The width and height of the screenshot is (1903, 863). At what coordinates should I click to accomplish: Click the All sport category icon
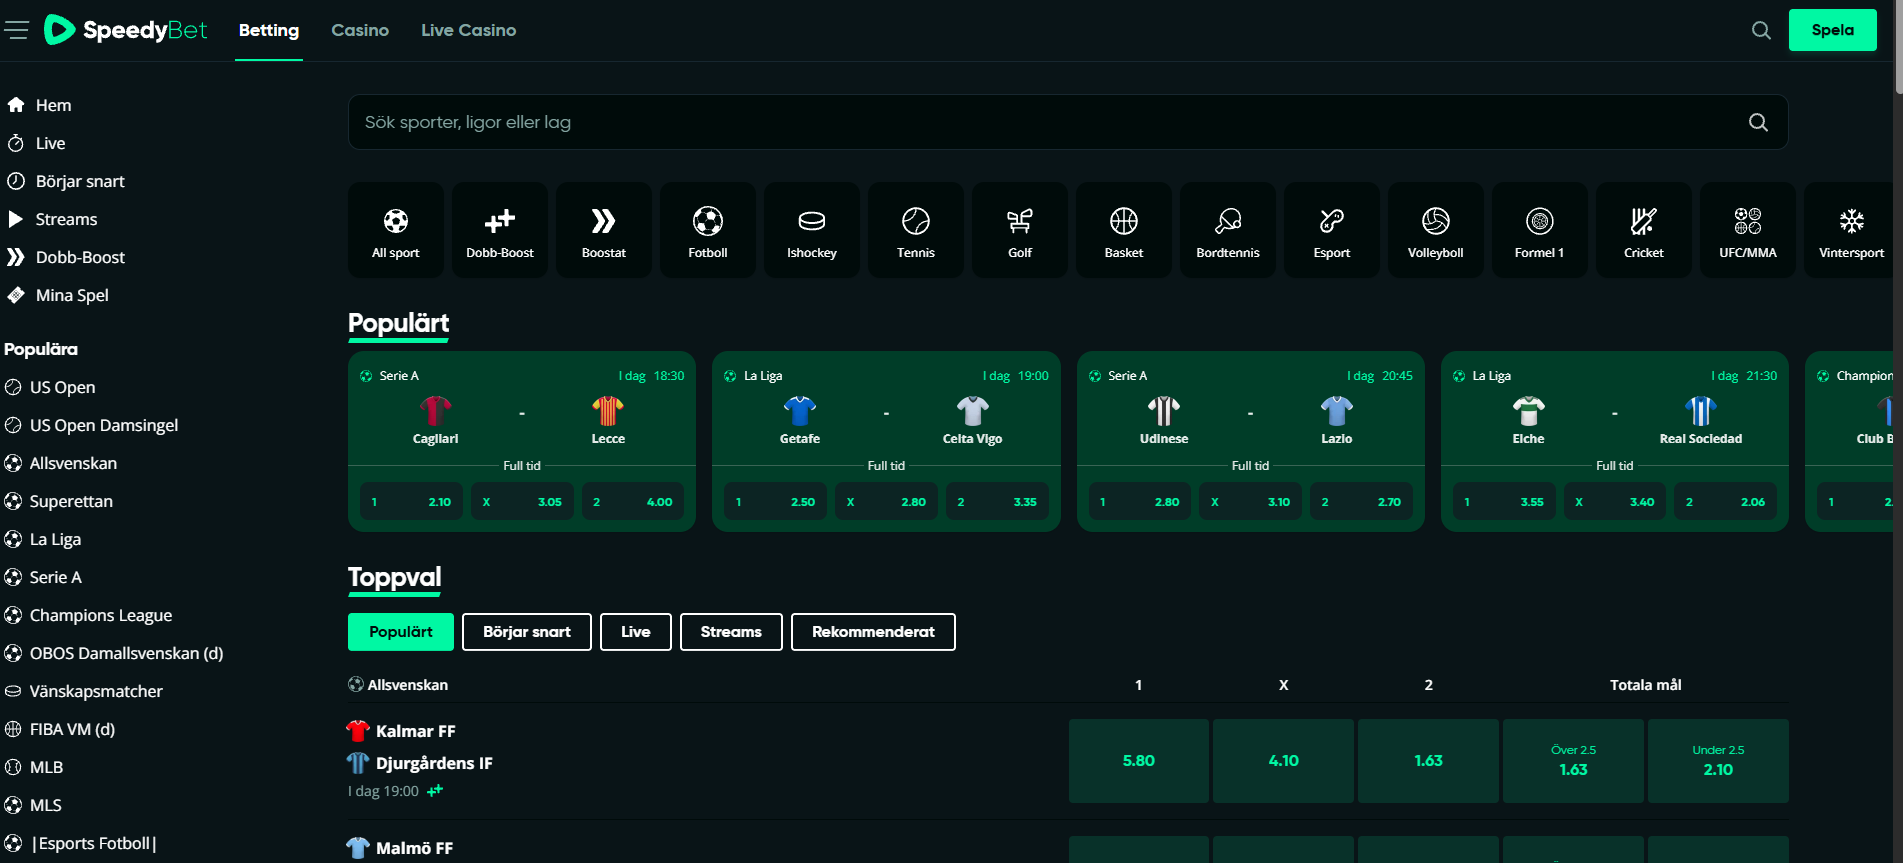pos(396,230)
